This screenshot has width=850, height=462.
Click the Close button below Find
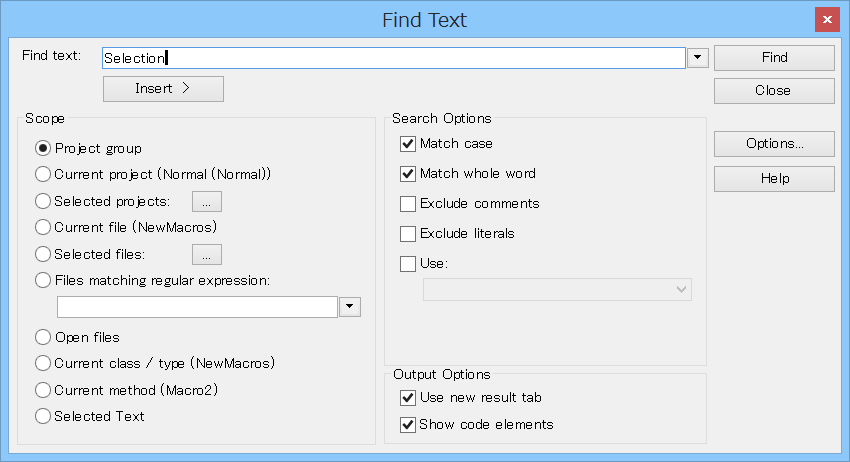click(x=774, y=91)
